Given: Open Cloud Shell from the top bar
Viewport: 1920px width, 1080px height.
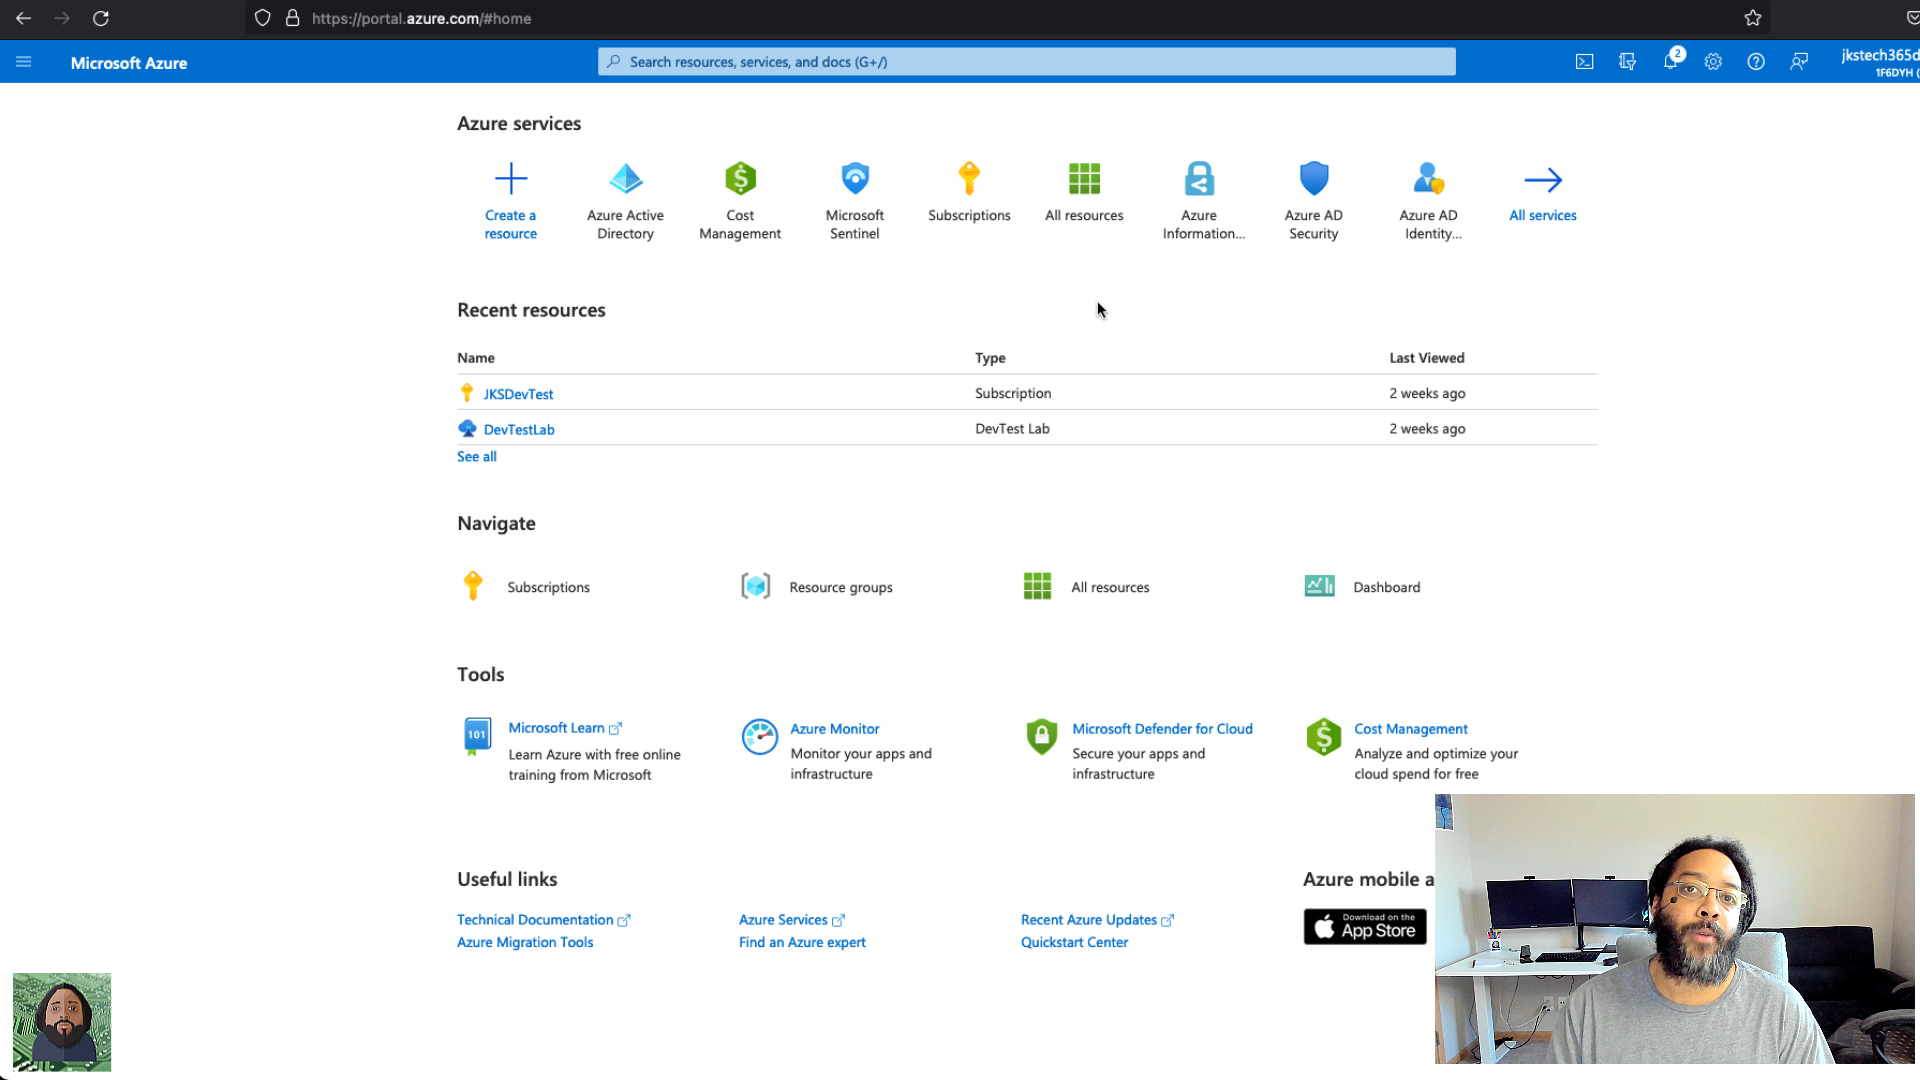Looking at the screenshot, I should tap(1584, 62).
